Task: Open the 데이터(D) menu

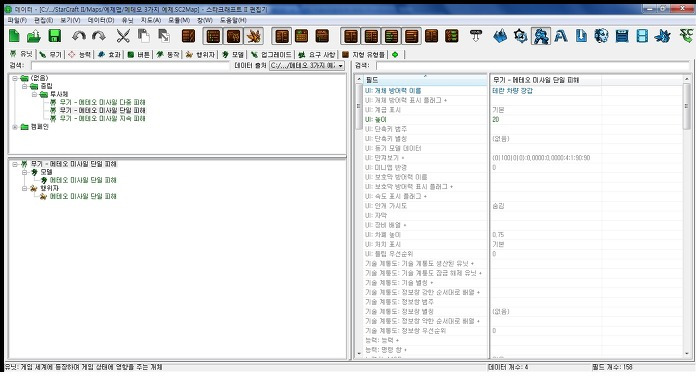Action: [101, 20]
